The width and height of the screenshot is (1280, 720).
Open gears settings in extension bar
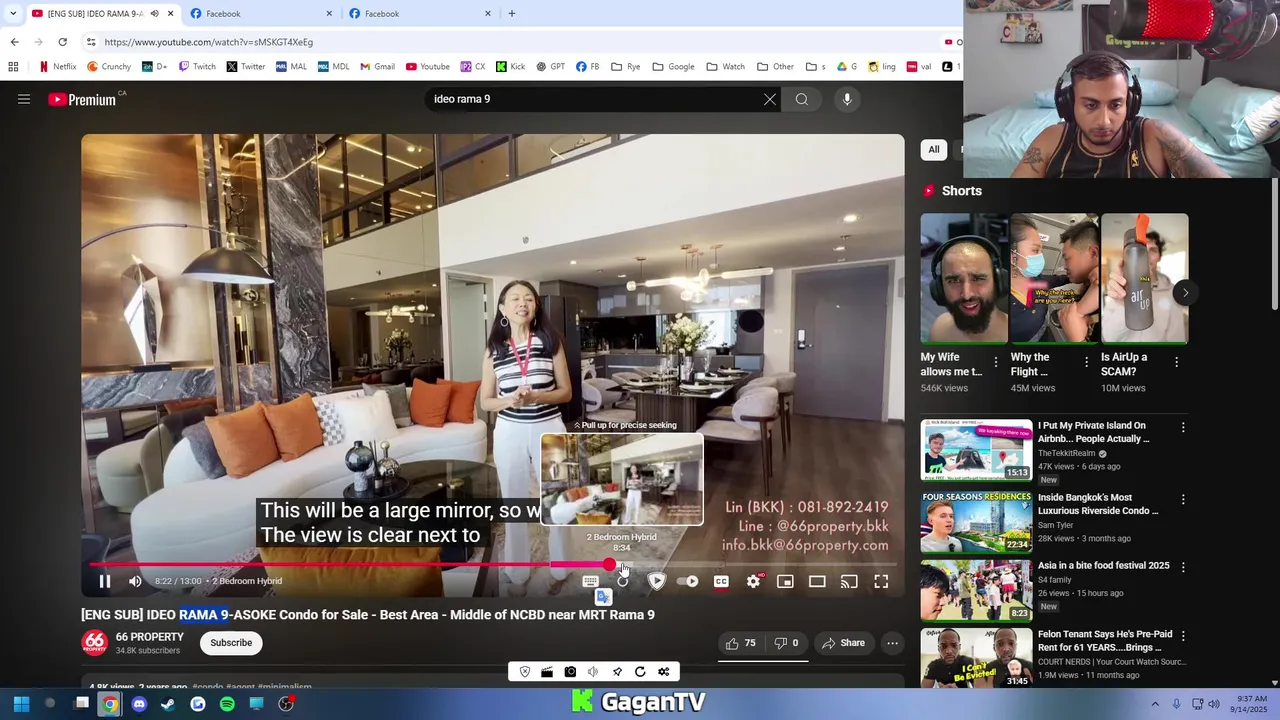tap(664, 672)
